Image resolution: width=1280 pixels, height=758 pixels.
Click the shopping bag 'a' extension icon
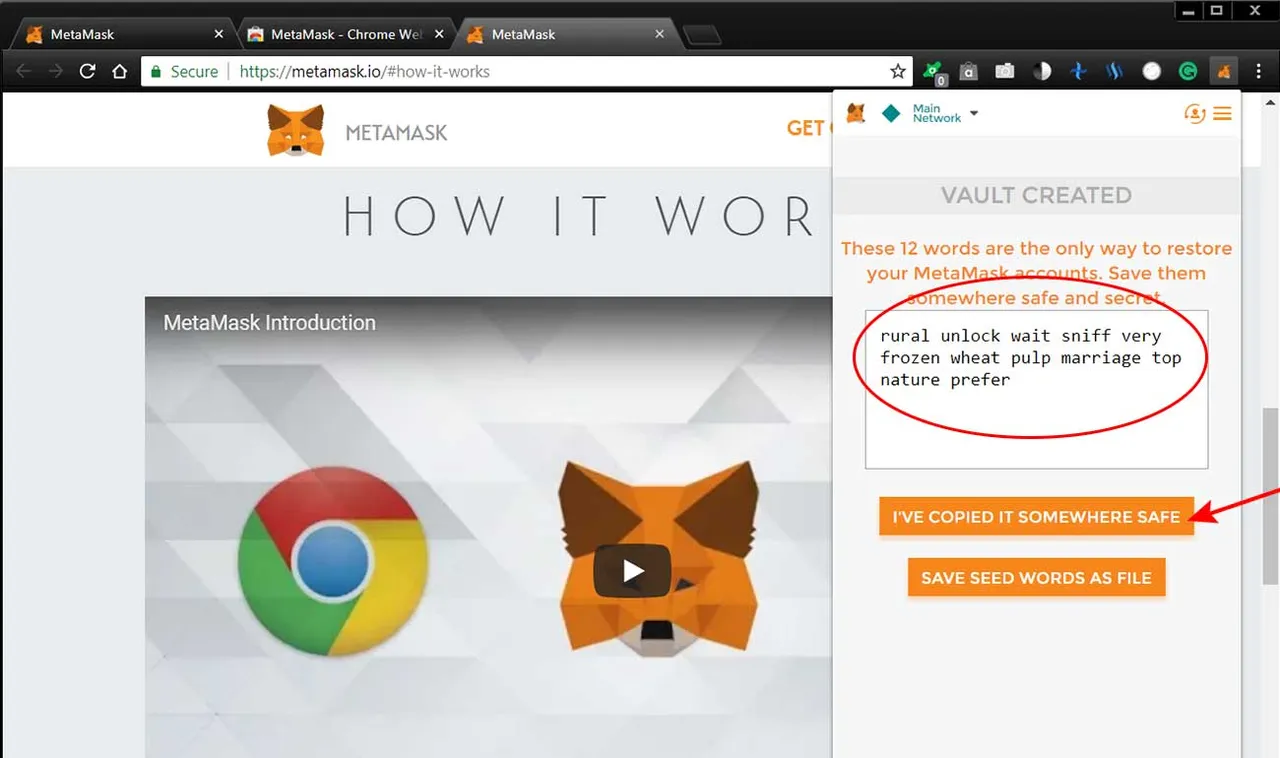click(968, 72)
